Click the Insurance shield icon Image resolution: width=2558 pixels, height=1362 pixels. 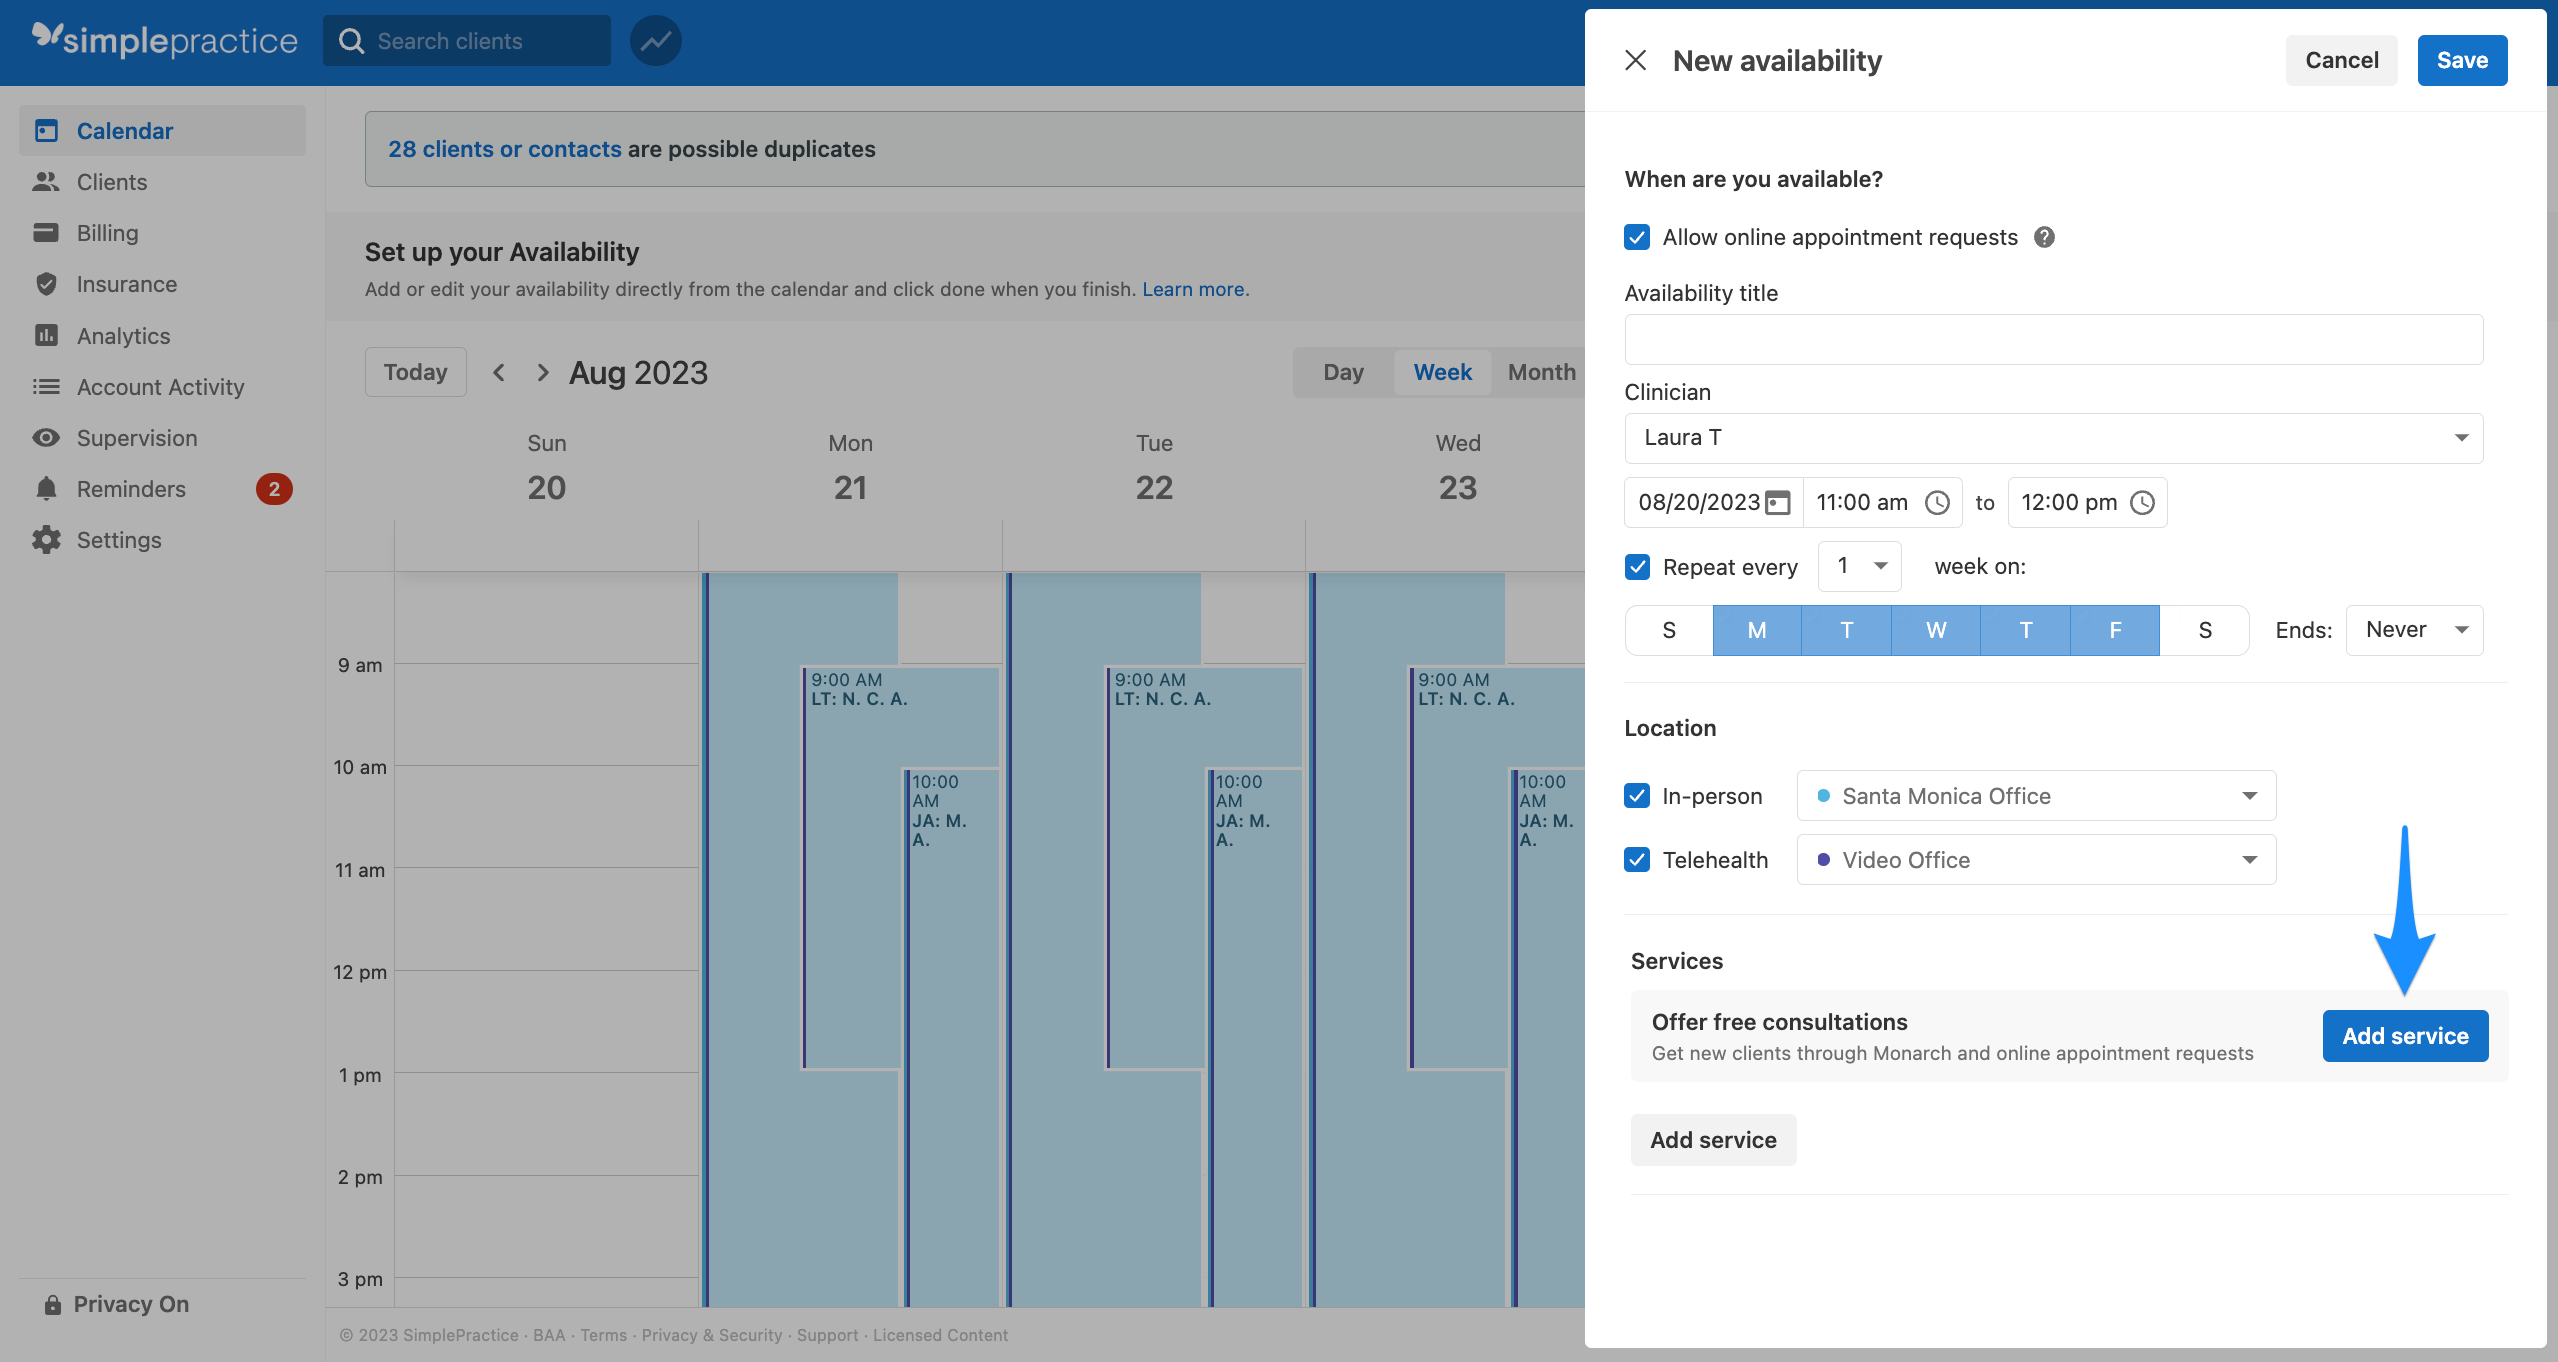pyautogui.click(x=47, y=284)
